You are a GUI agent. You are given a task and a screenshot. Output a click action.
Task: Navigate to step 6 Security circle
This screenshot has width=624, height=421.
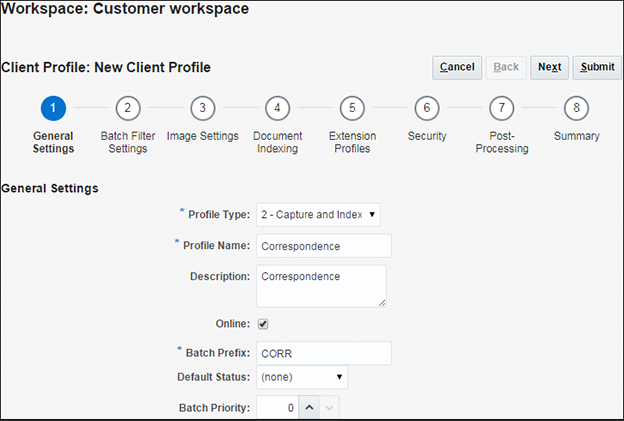[x=426, y=108]
